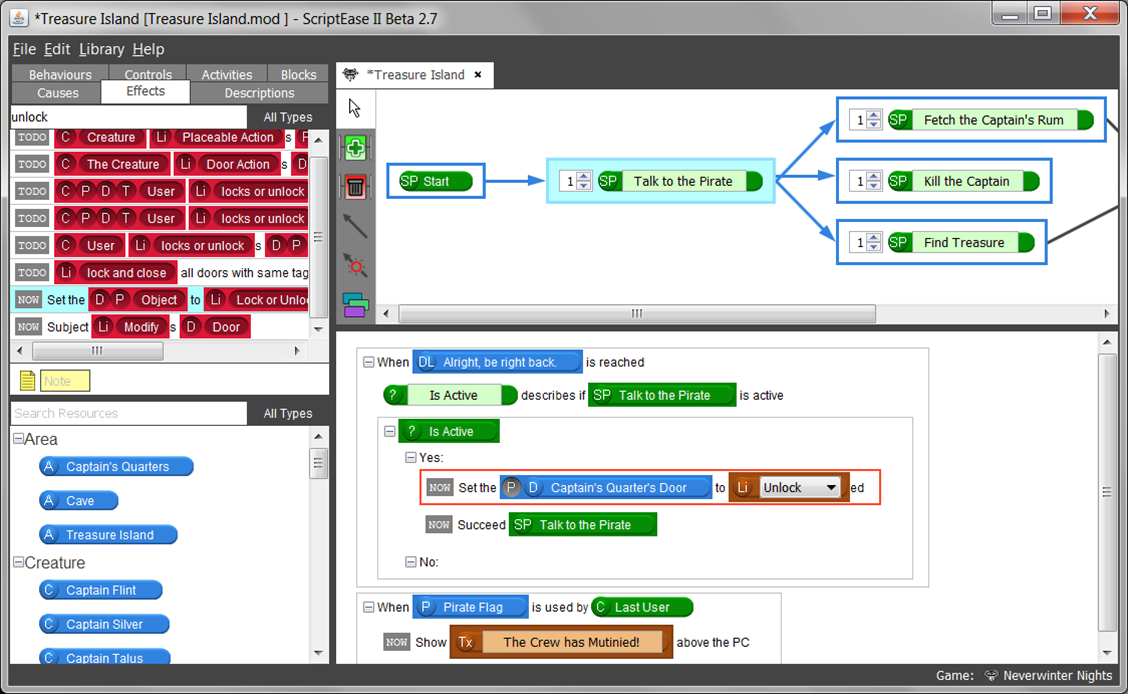The image size is (1128, 694).
Task: Click the Neverwinter Nights game icon
Action: tap(991, 675)
